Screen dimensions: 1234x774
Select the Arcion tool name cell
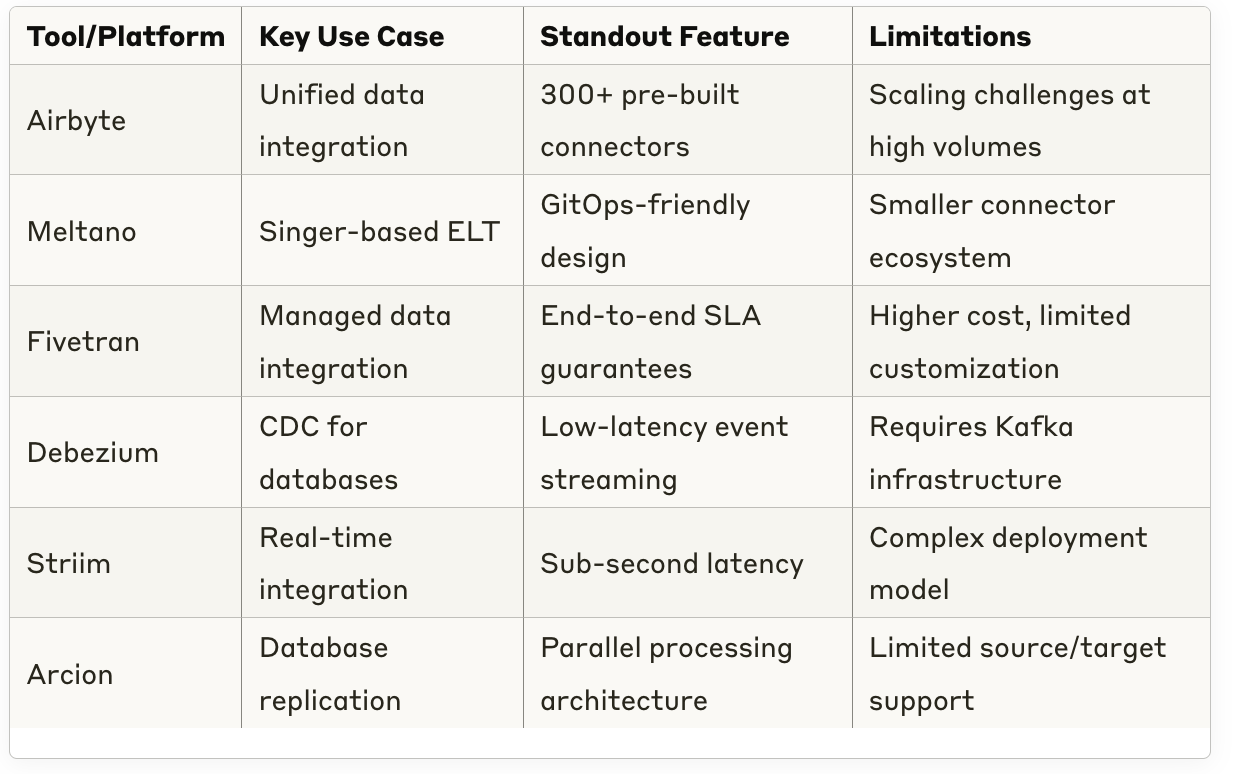[126, 673]
